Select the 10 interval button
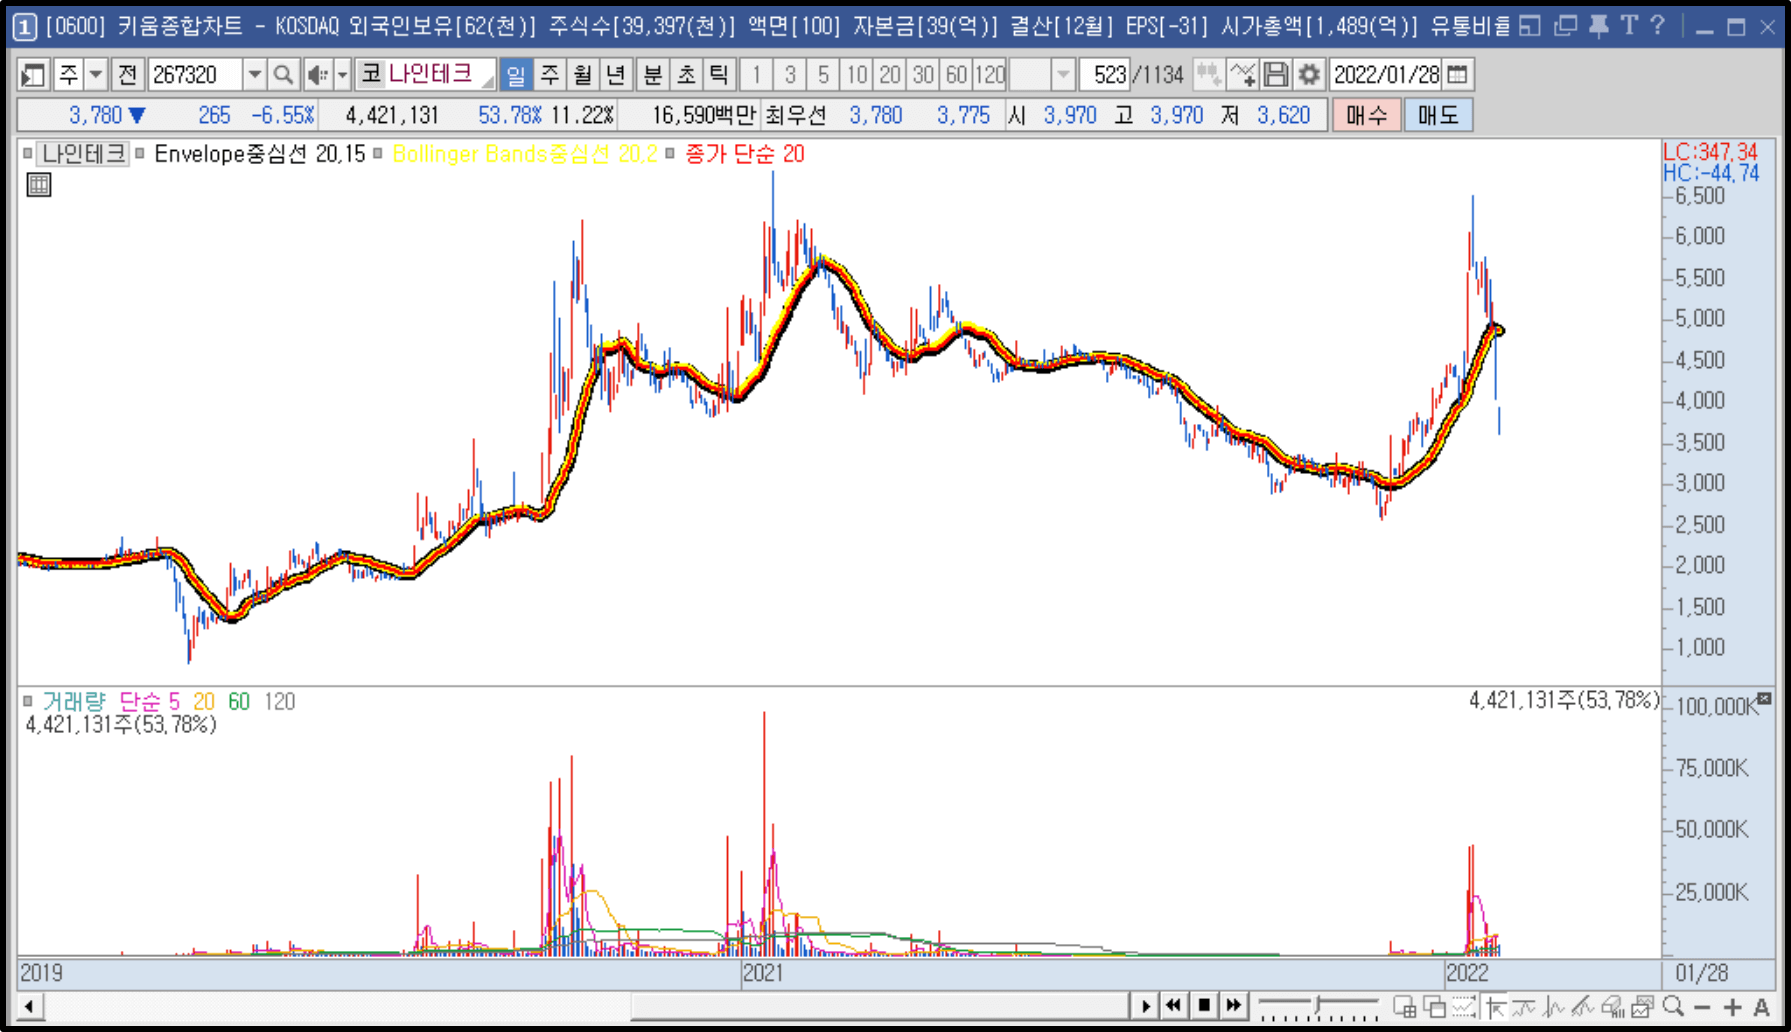The image size is (1791, 1032). pos(857,75)
